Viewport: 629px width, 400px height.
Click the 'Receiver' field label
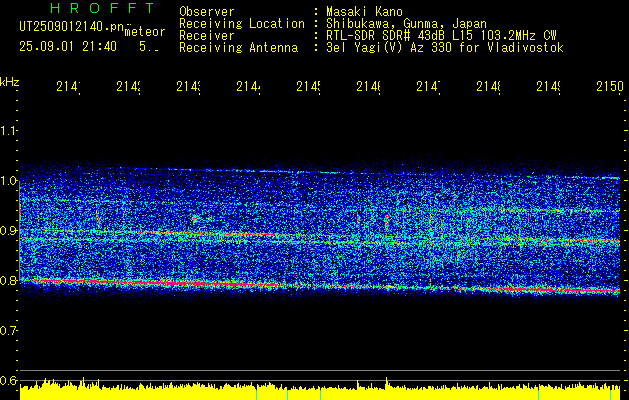click(207, 36)
